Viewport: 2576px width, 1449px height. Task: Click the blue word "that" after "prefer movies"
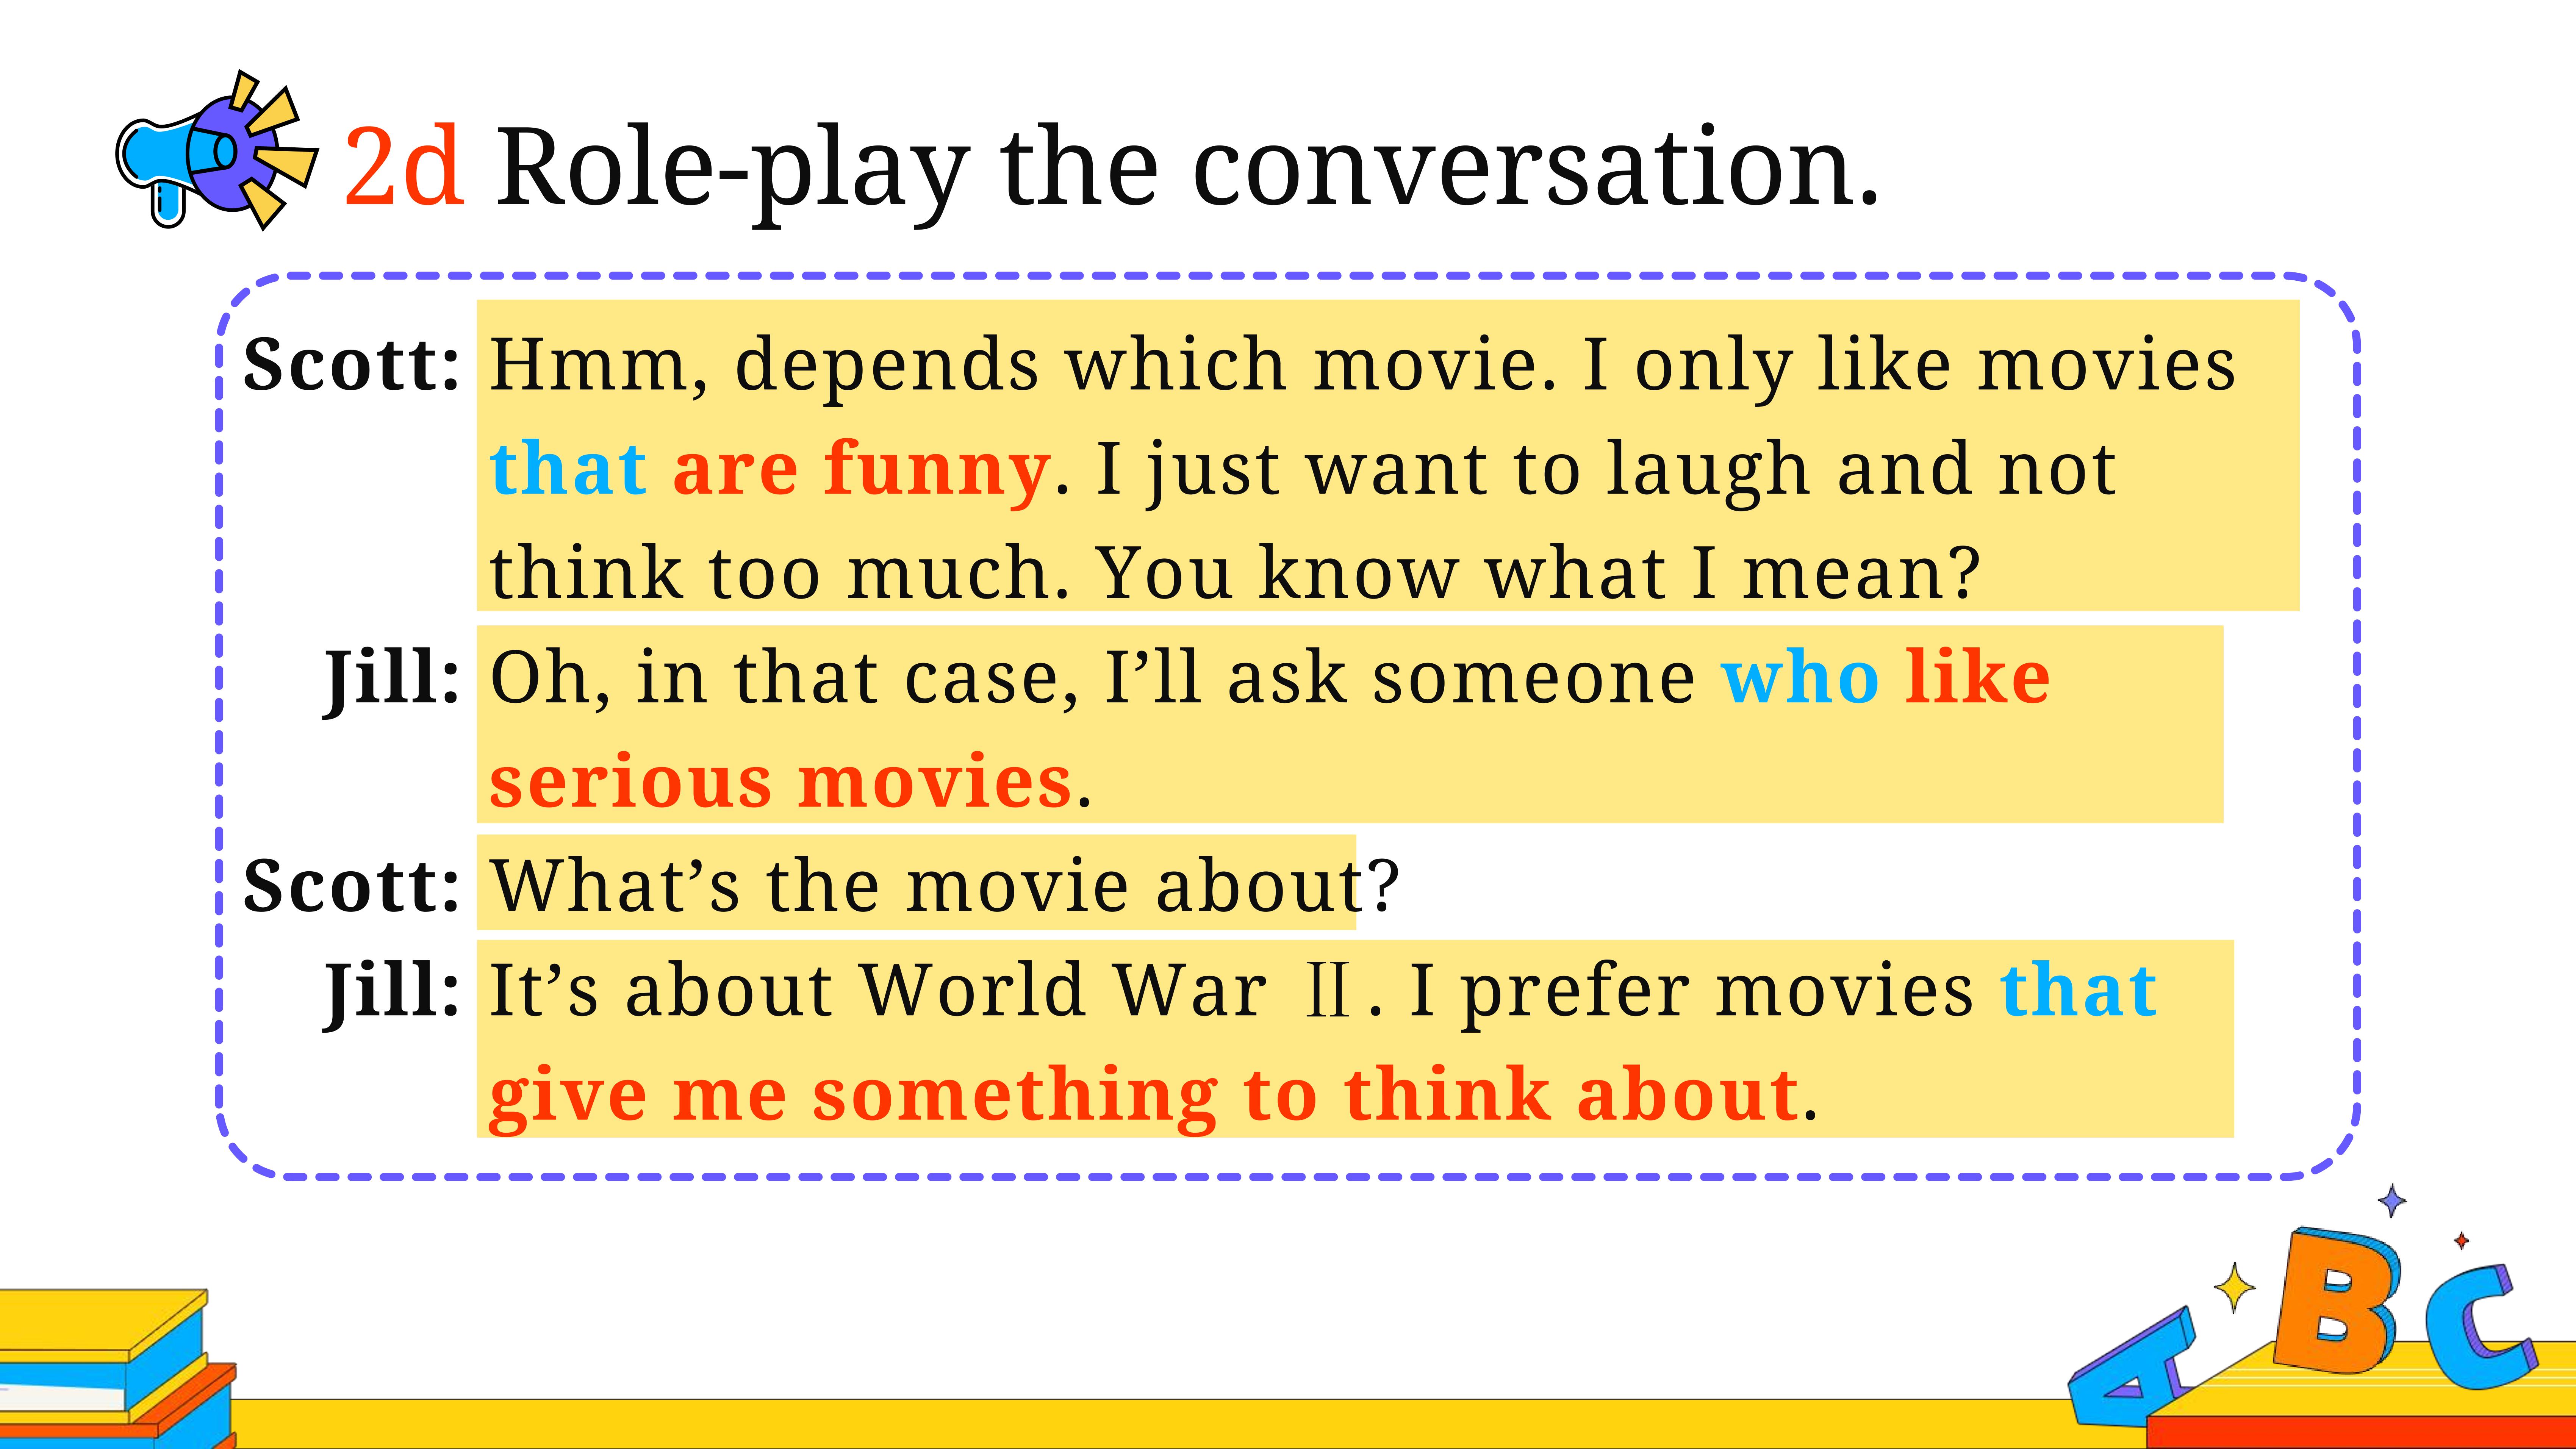tap(2078, 990)
